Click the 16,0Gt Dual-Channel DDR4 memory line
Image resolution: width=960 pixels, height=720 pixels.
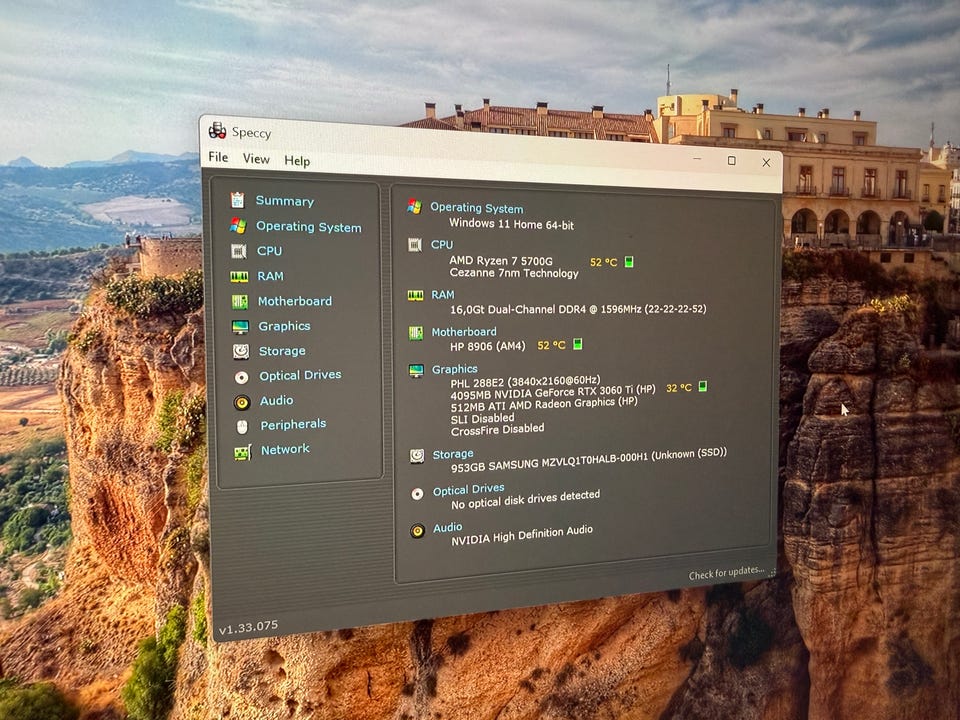(x=578, y=309)
